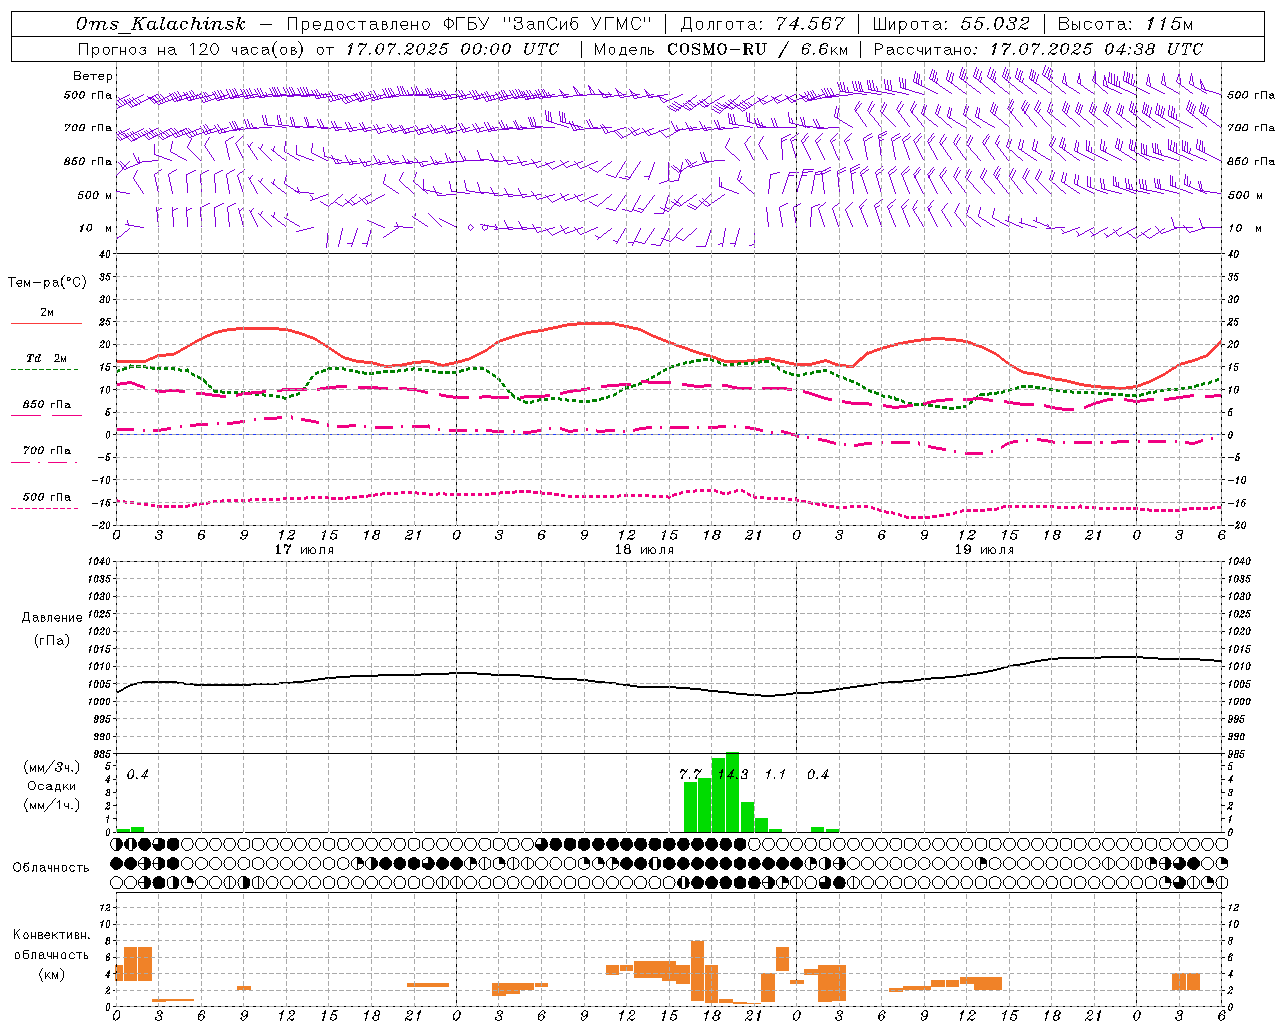
Task: Click the tallest green precipitation bar
Action: 732,792
